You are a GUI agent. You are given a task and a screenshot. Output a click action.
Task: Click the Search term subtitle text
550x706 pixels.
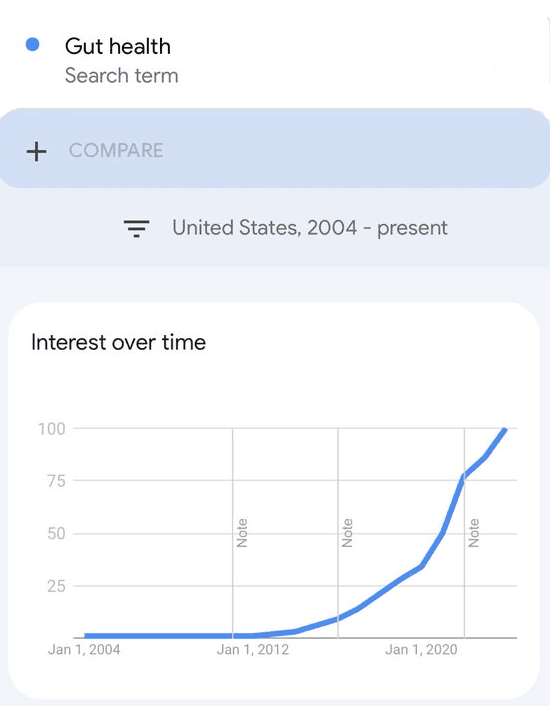pyautogui.click(x=122, y=76)
